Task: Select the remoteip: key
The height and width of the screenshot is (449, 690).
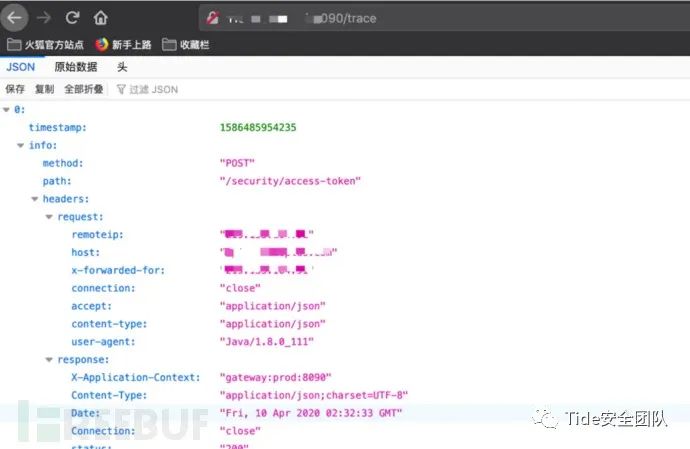Action: pyautogui.click(x=97, y=235)
